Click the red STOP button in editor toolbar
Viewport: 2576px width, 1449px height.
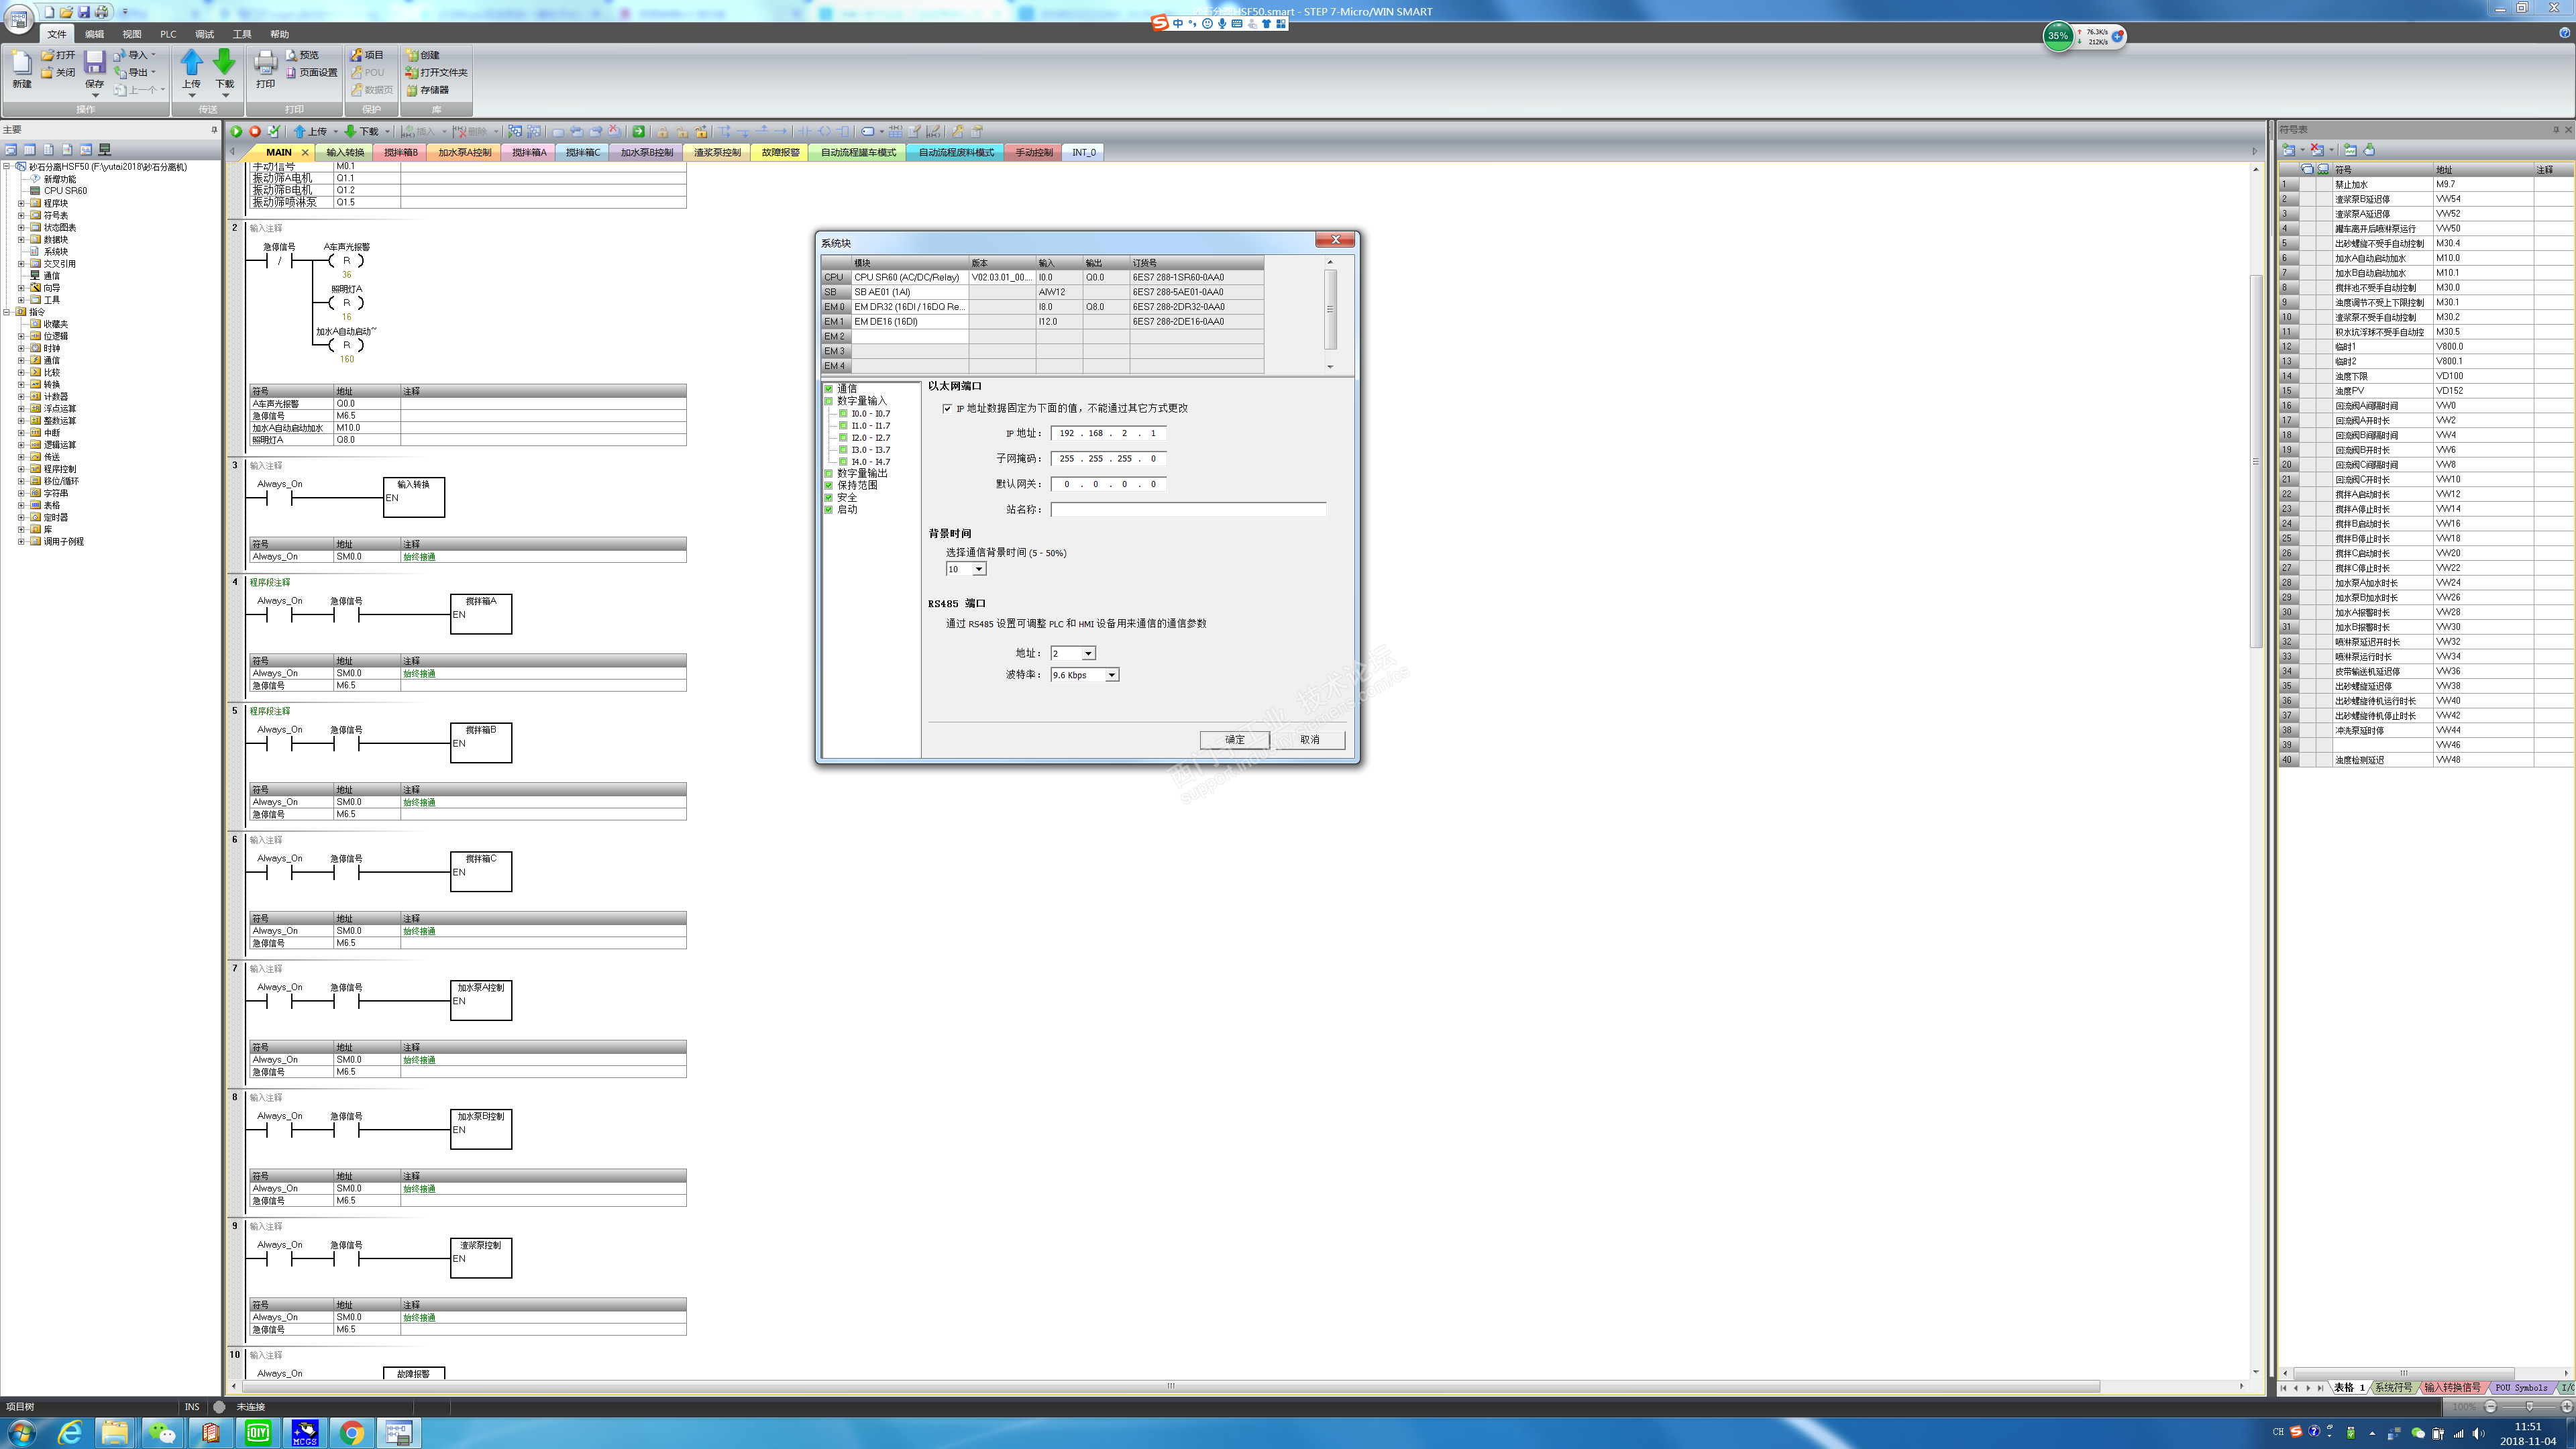pos(255,131)
